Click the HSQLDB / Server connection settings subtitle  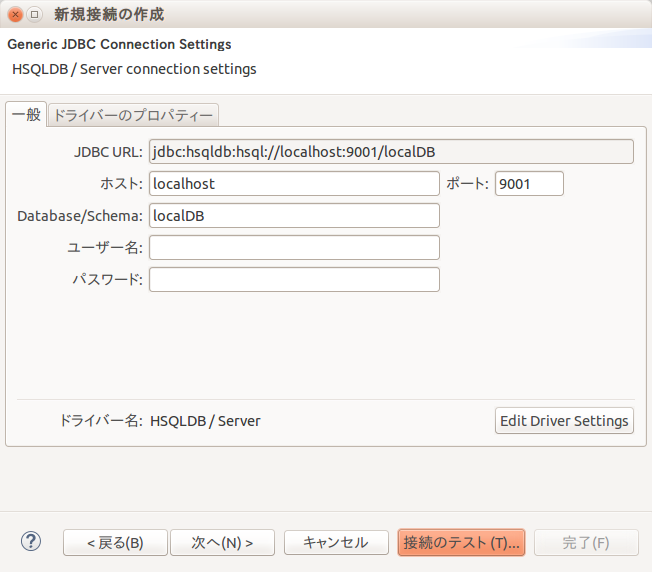[x=134, y=69]
